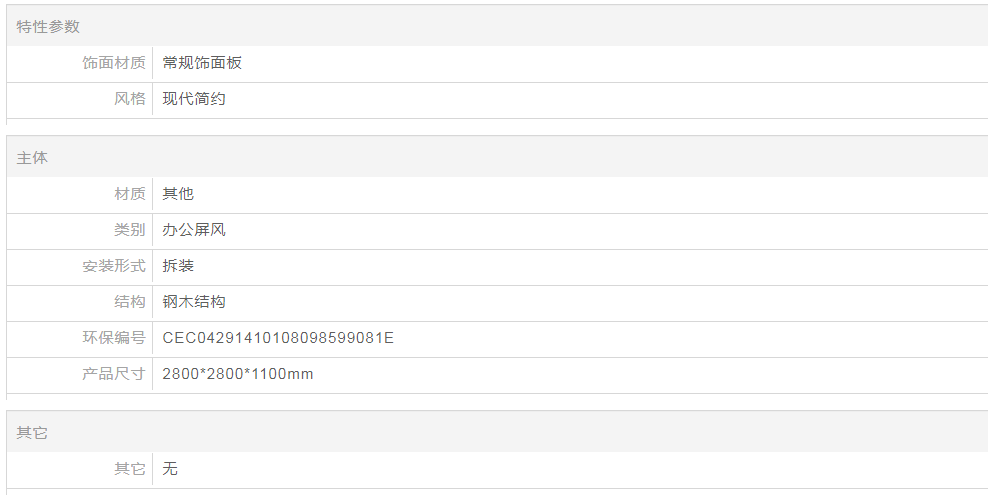Select the CEC042914101080985990­81E code text
993x501 pixels.
[278, 338]
